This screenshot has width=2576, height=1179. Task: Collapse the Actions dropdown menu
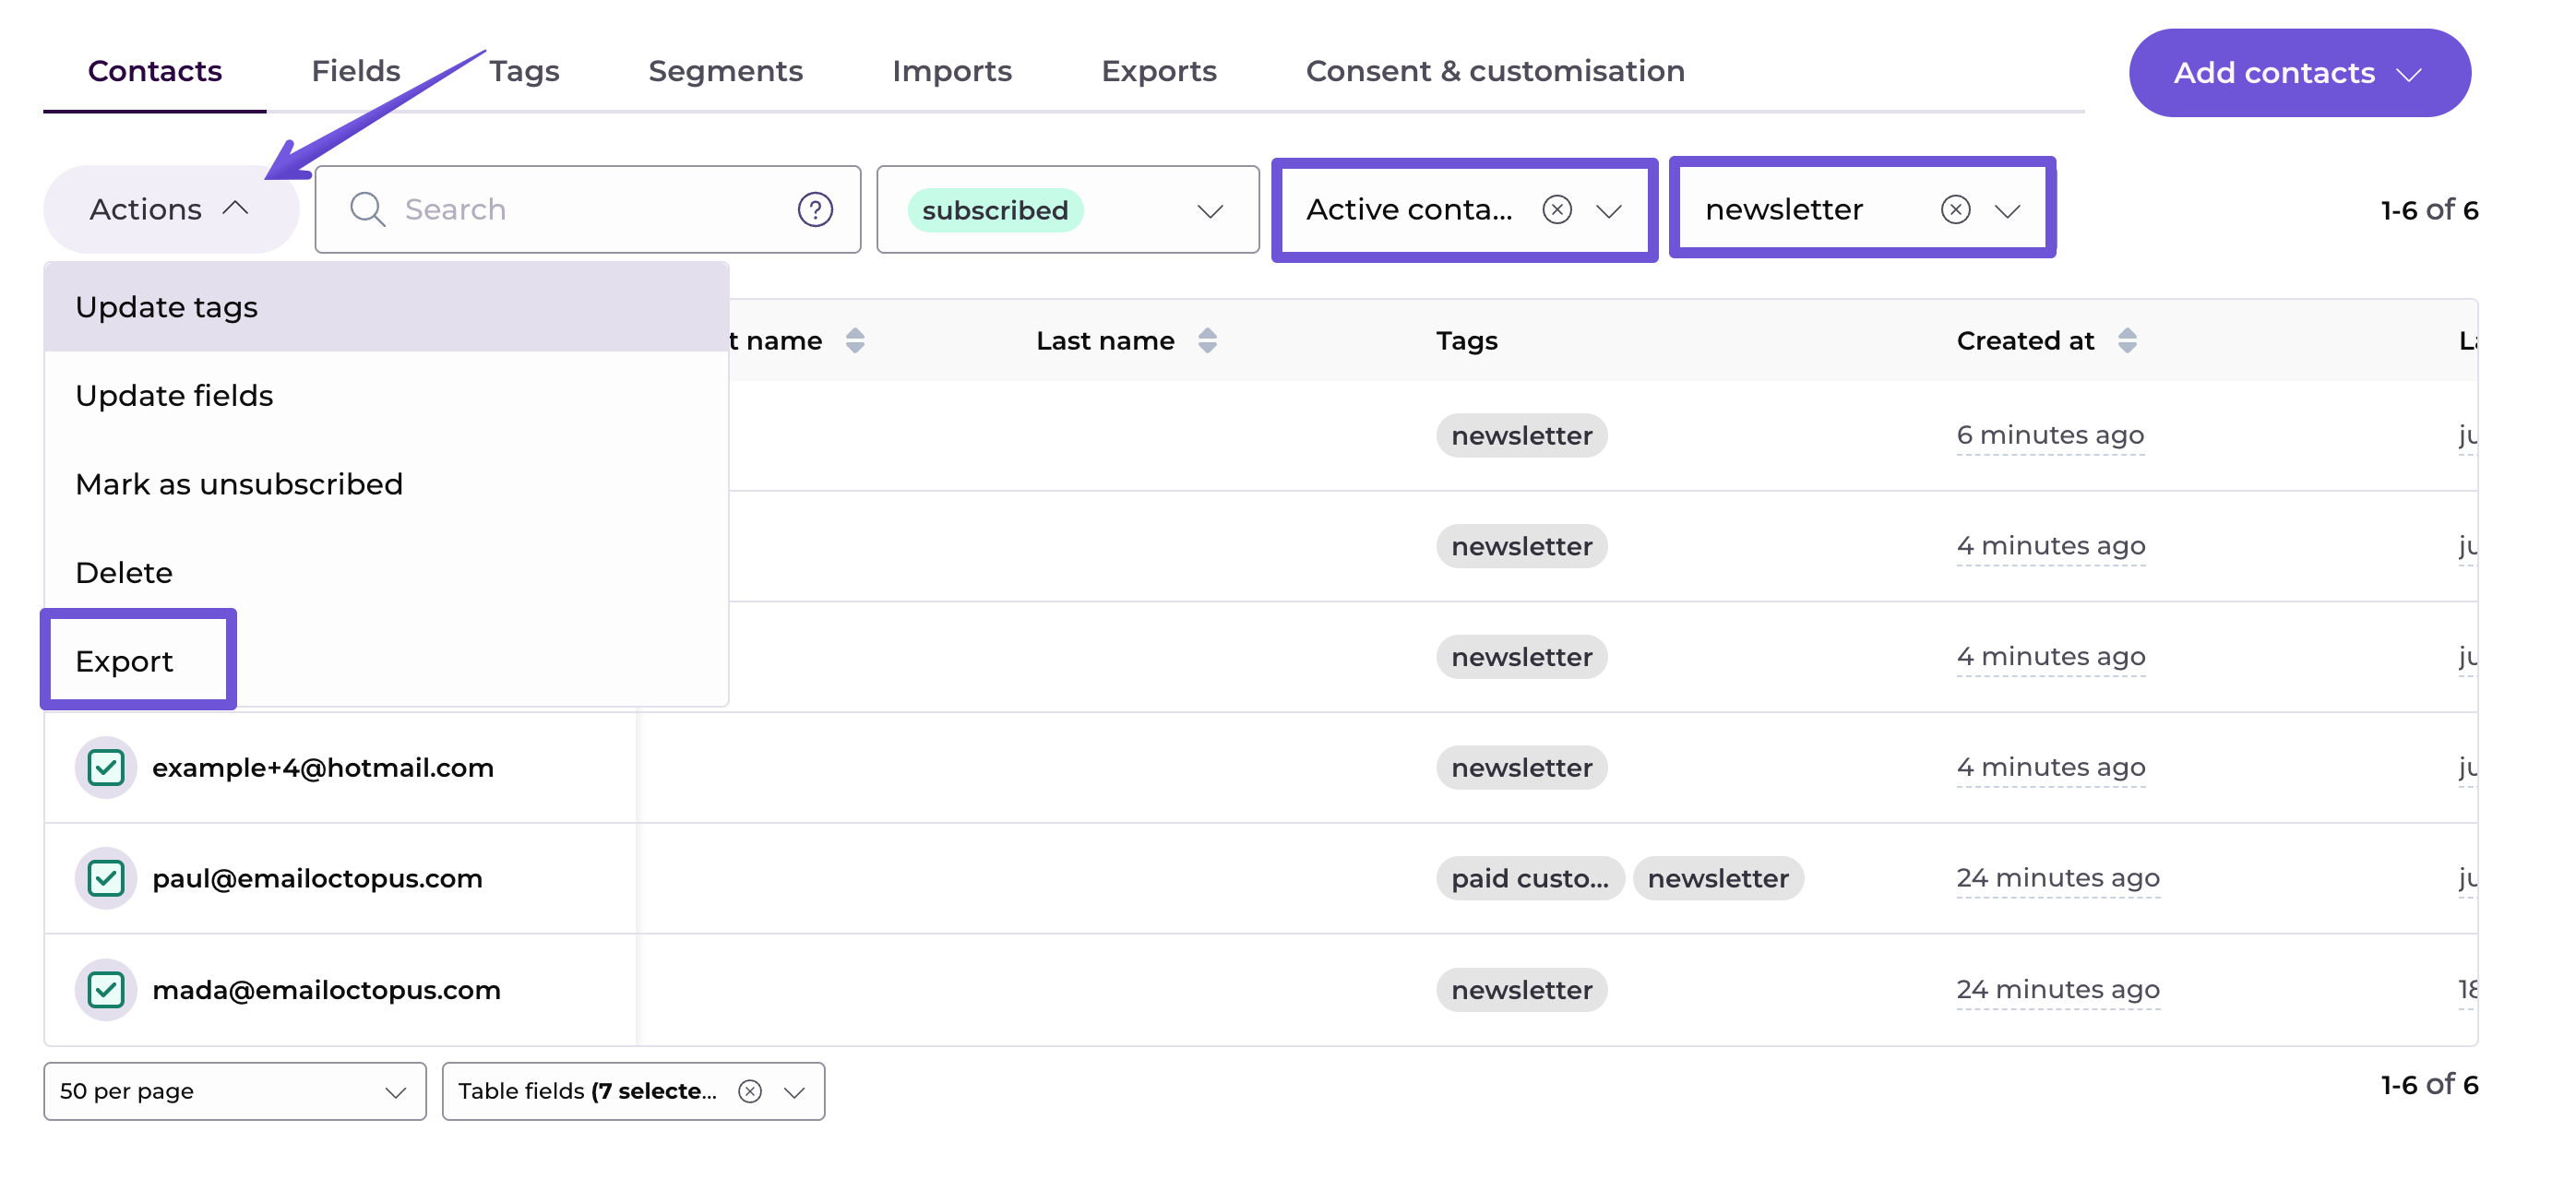[x=170, y=209]
